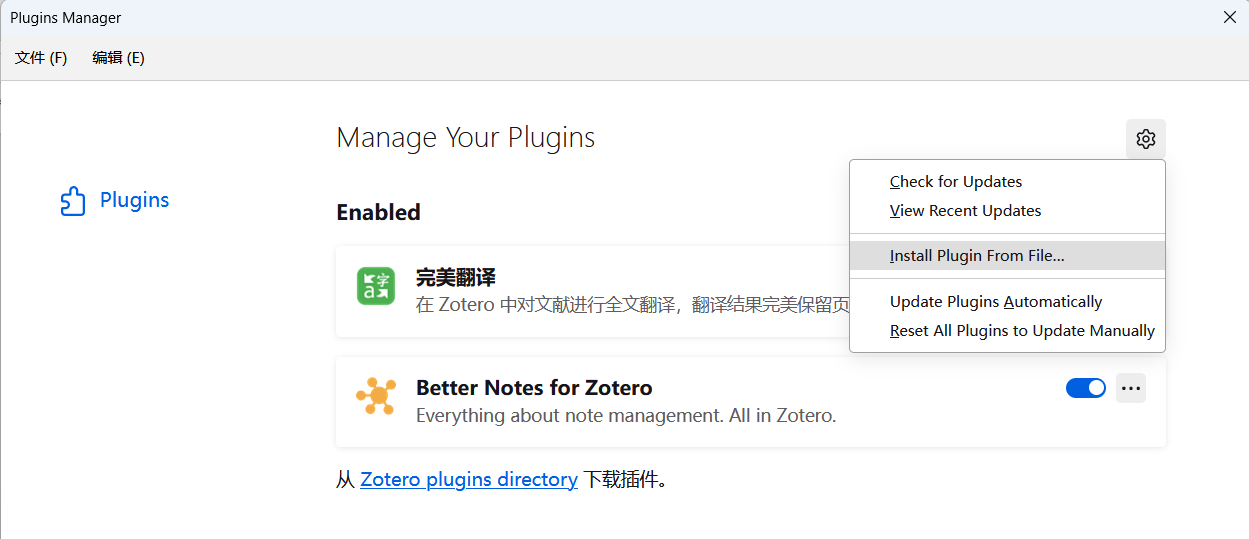Select Reset All Plugins to Update Manually
This screenshot has height=539, width=1249.
click(x=1022, y=331)
